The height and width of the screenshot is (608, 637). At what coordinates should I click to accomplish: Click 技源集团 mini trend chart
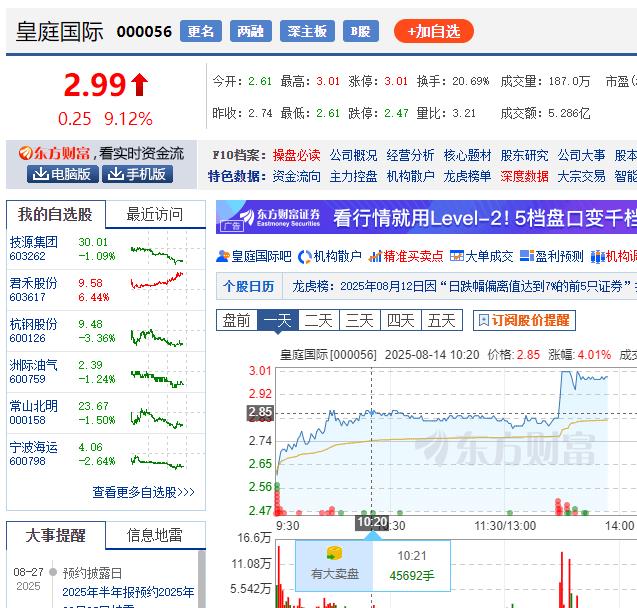tap(157, 255)
